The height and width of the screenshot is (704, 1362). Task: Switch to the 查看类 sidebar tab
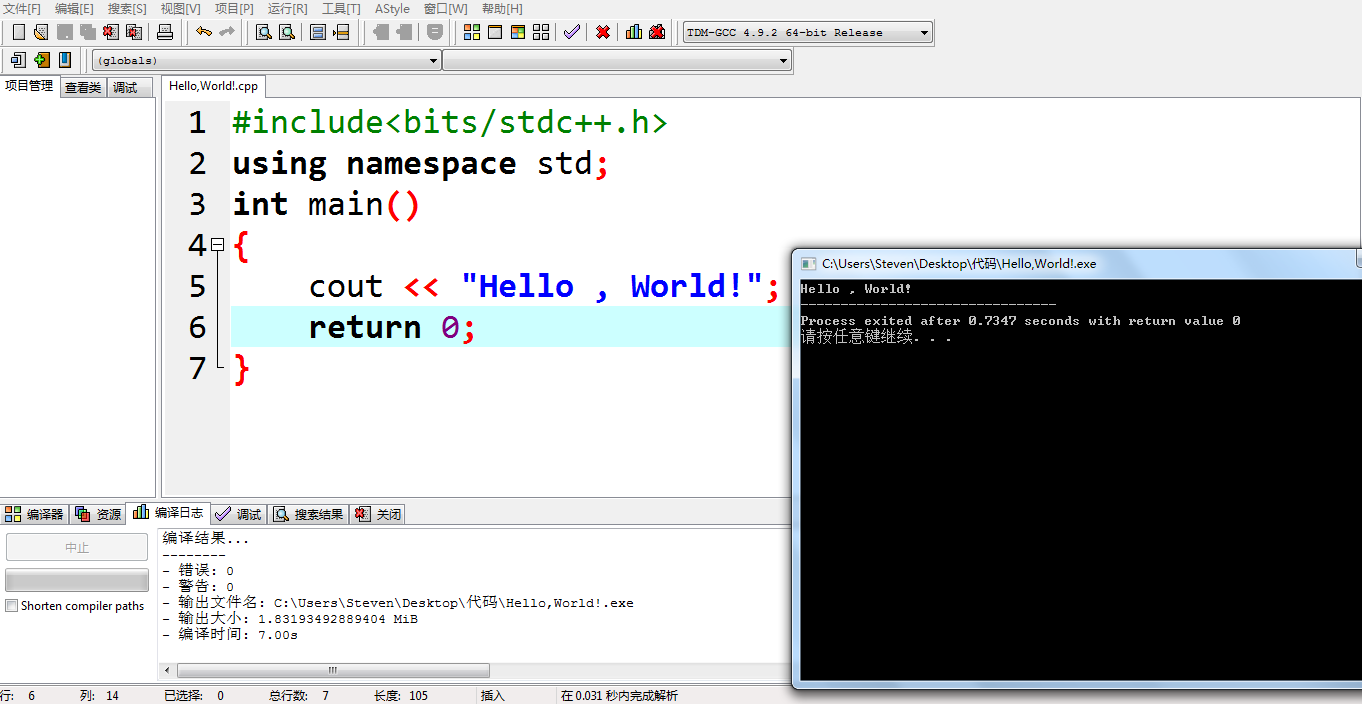83,88
